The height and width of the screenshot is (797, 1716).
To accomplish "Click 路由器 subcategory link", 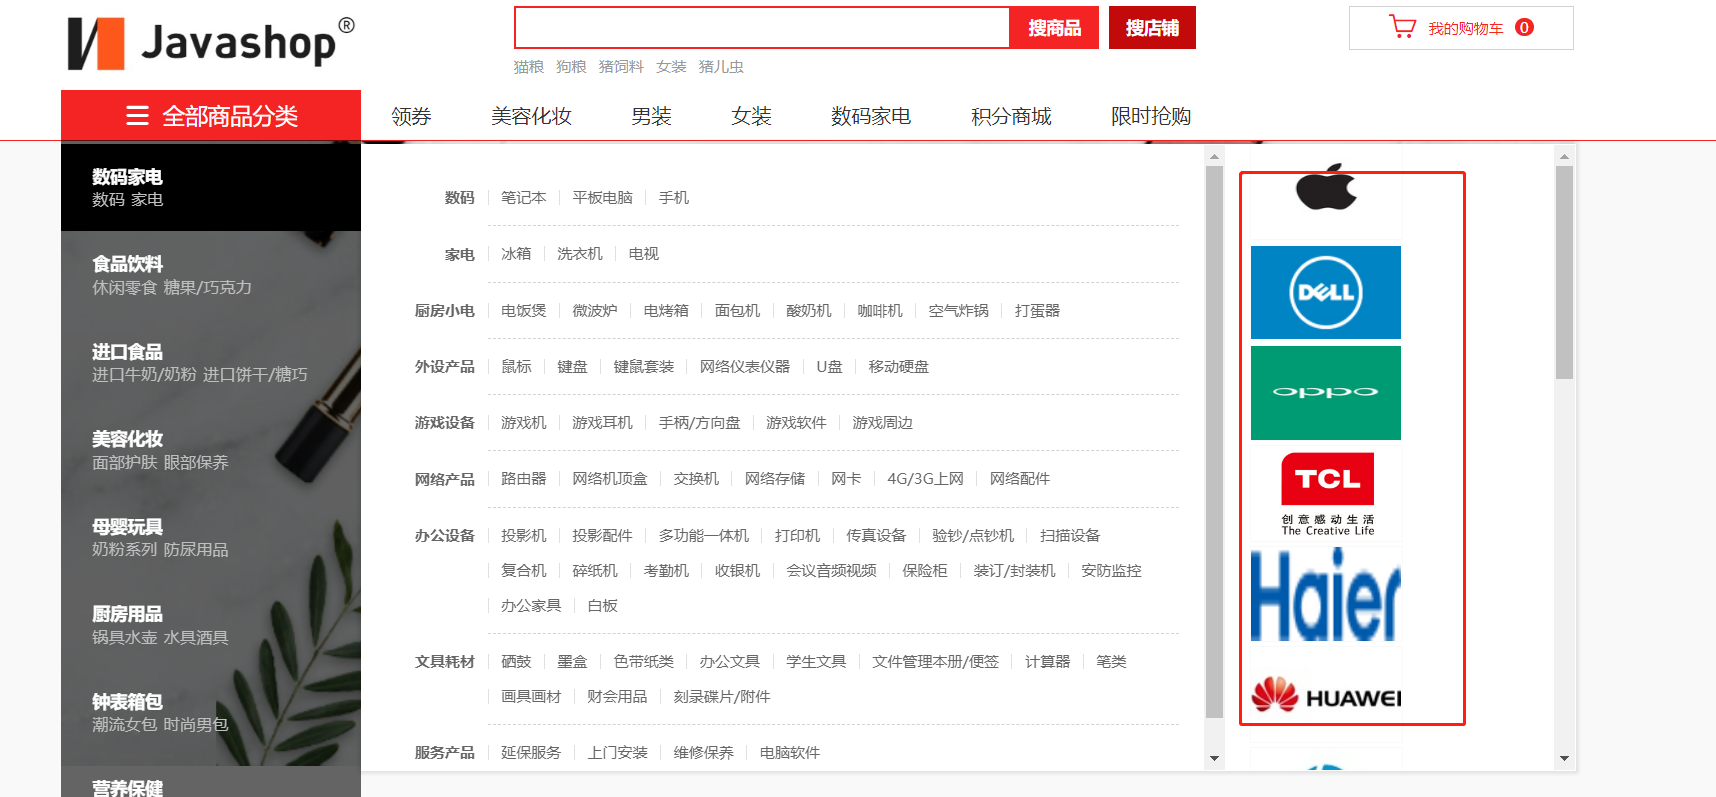I will tap(524, 479).
